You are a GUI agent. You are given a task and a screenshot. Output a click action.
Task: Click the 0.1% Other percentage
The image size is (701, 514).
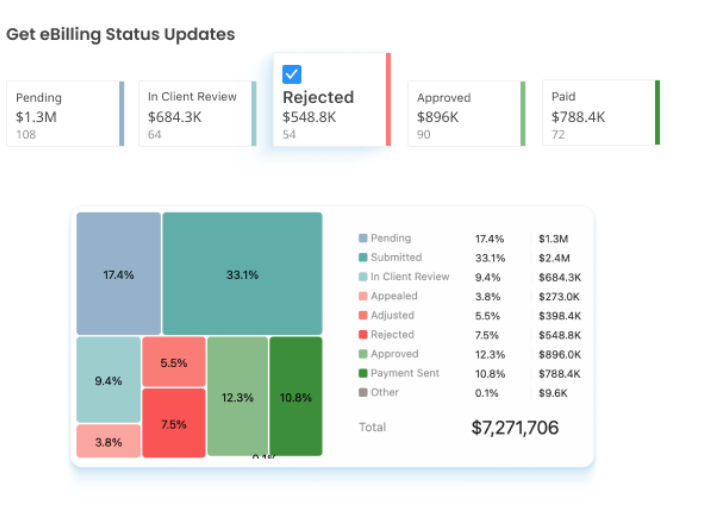[x=486, y=393]
